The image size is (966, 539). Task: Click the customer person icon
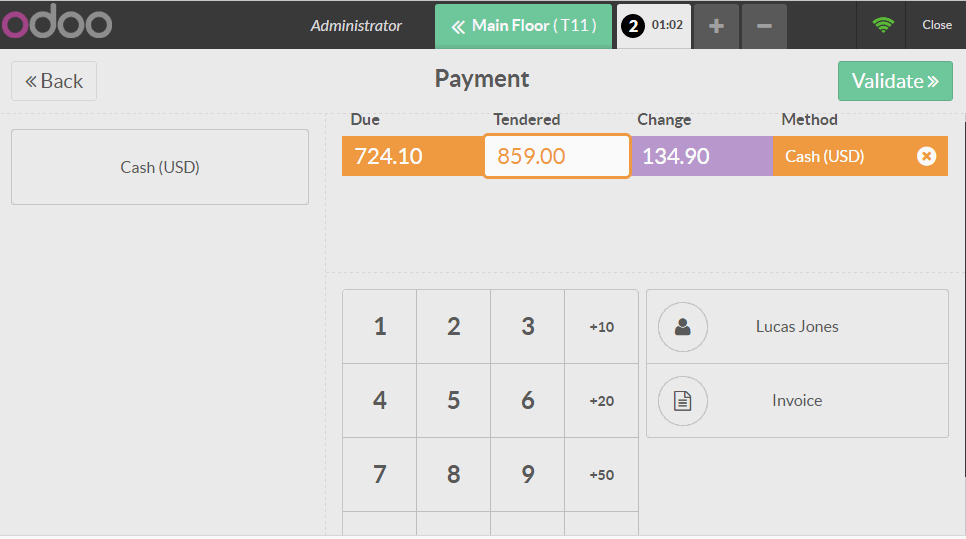(683, 327)
